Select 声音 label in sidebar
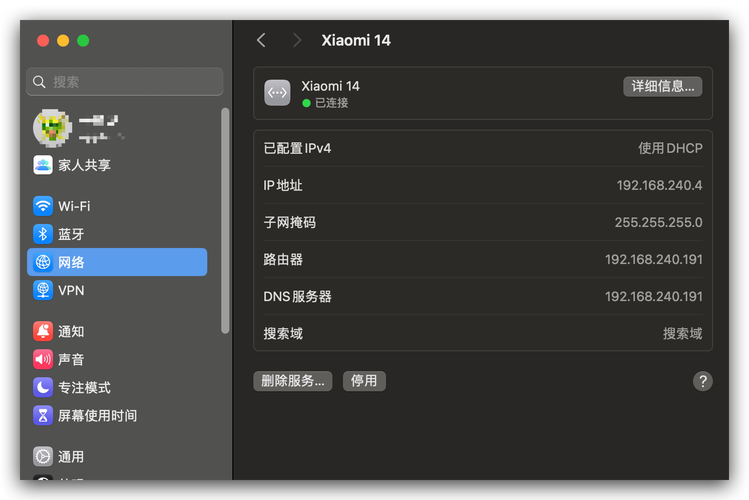 tap(71, 359)
